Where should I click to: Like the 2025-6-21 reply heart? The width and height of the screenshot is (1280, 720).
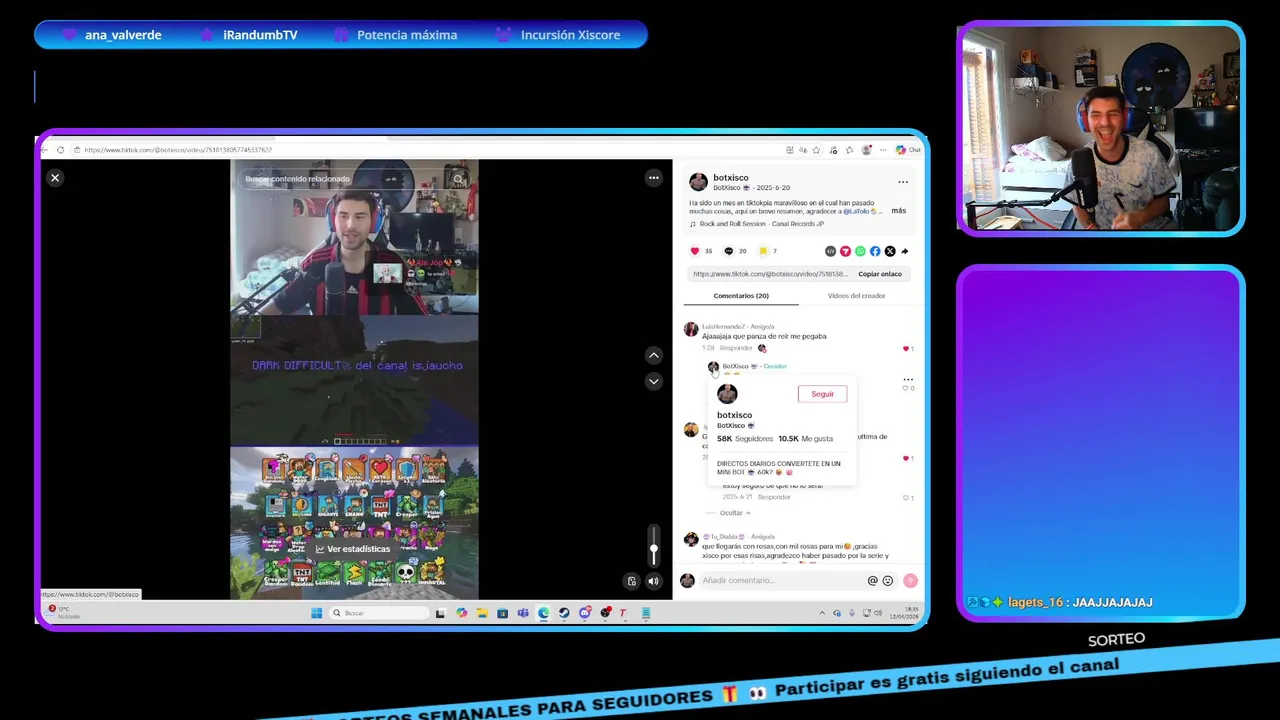point(906,498)
